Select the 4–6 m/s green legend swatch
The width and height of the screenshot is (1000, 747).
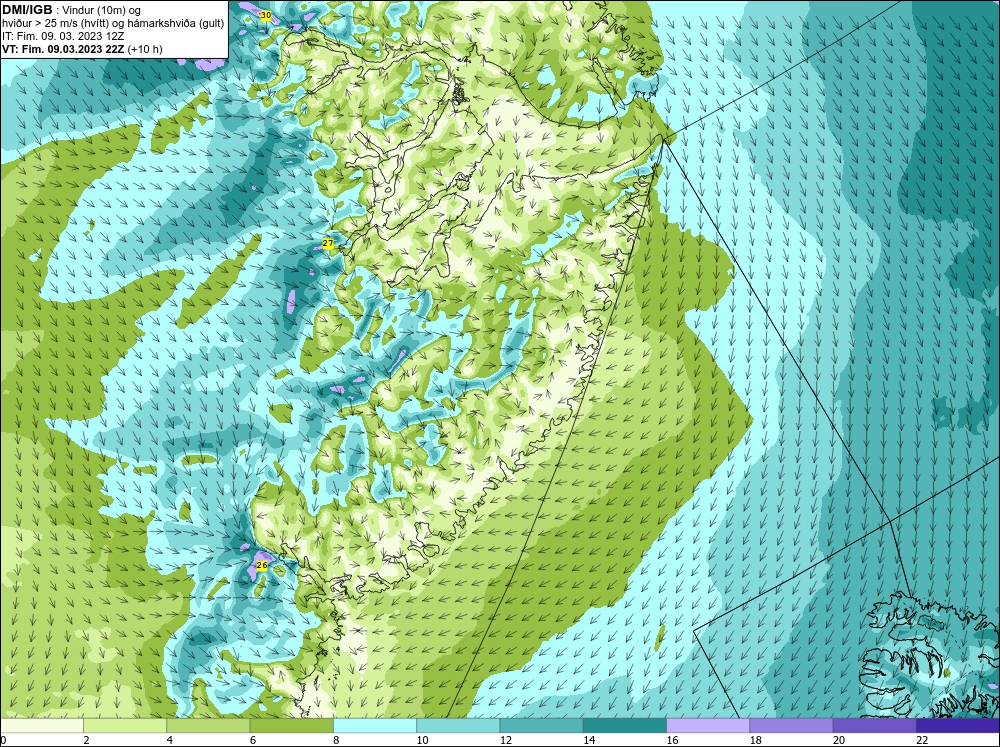tap(208, 726)
